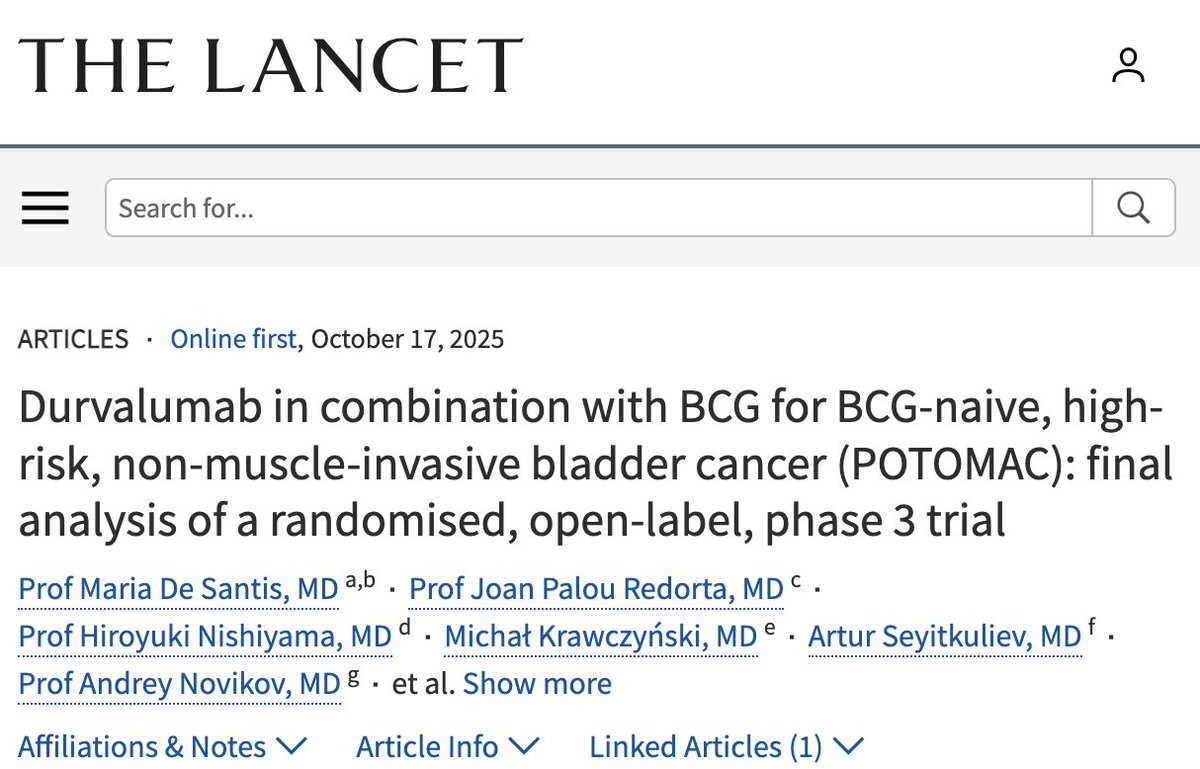Click the magnifying glass search button

point(1133,208)
